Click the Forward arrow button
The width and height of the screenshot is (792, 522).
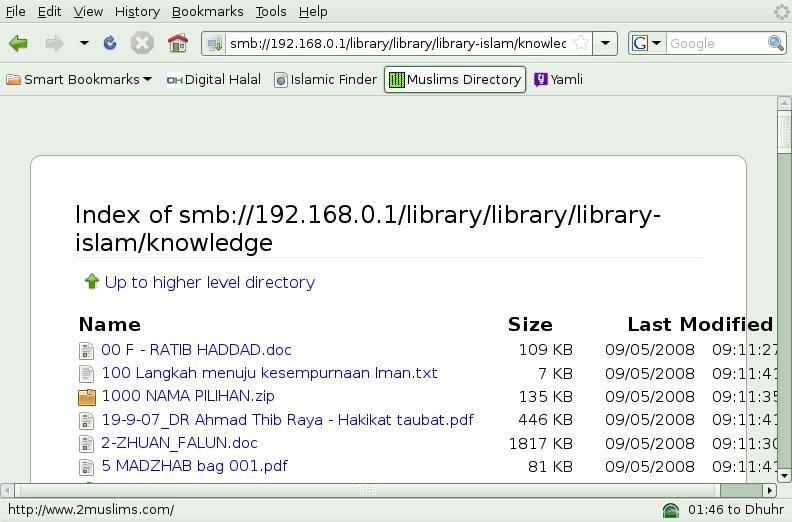[54, 43]
